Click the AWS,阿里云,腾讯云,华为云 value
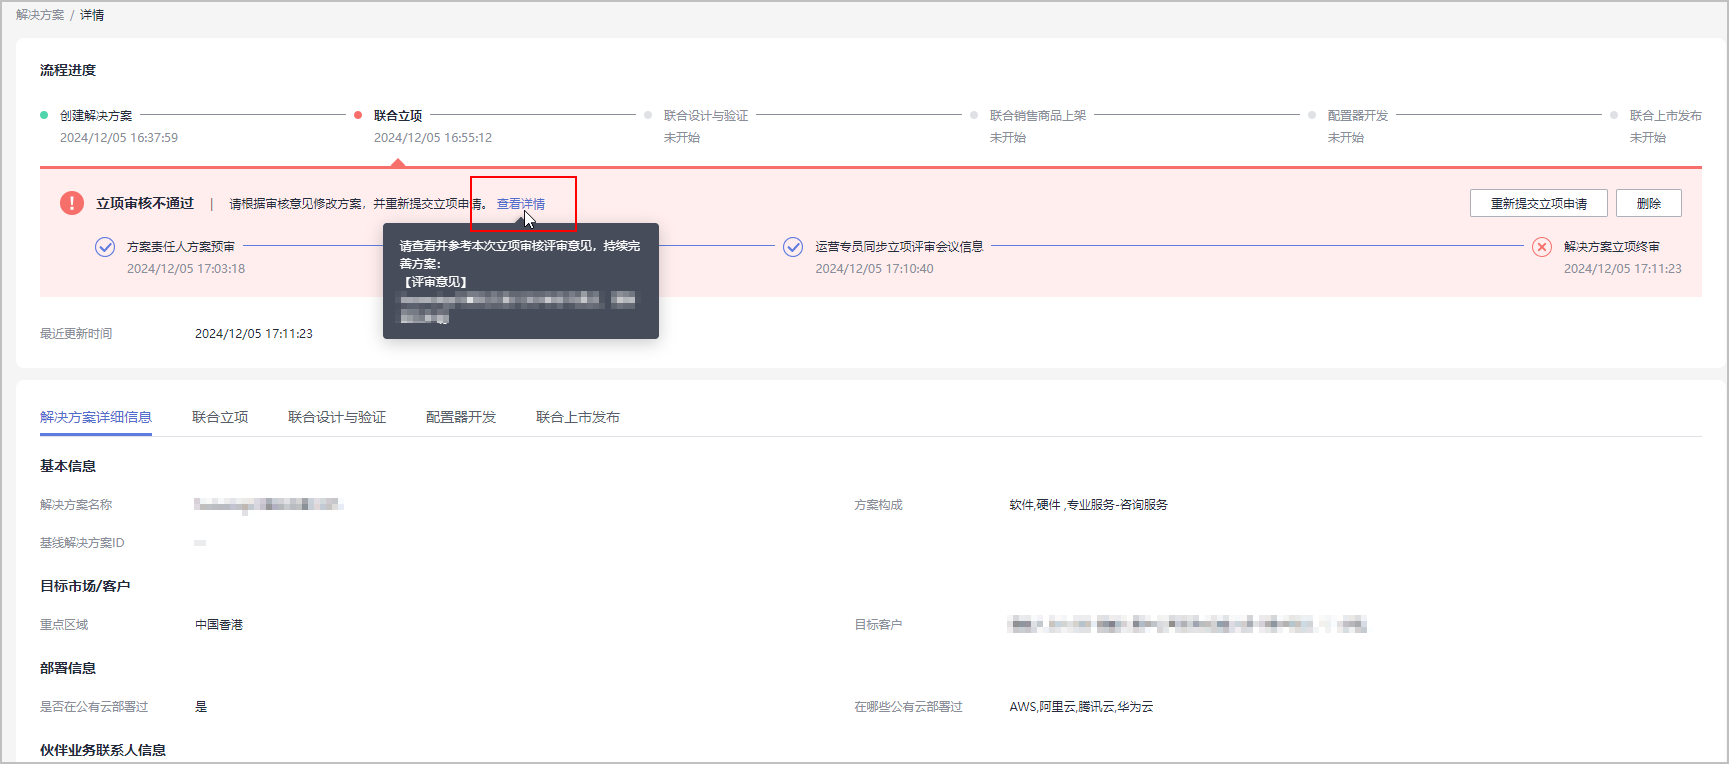This screenshot has width=1729, height=764. [1081, 707]
